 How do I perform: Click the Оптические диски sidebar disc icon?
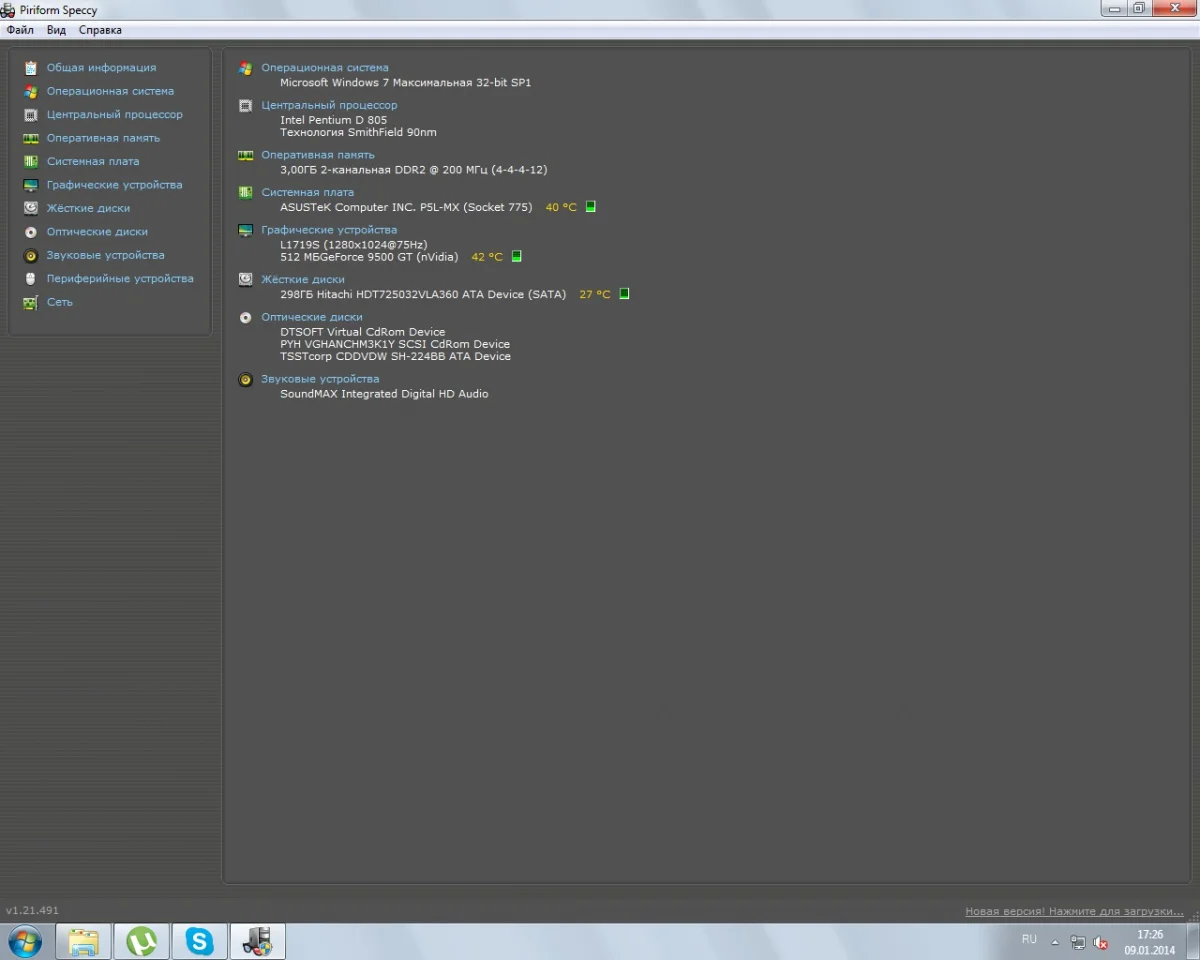pos(31,232)
